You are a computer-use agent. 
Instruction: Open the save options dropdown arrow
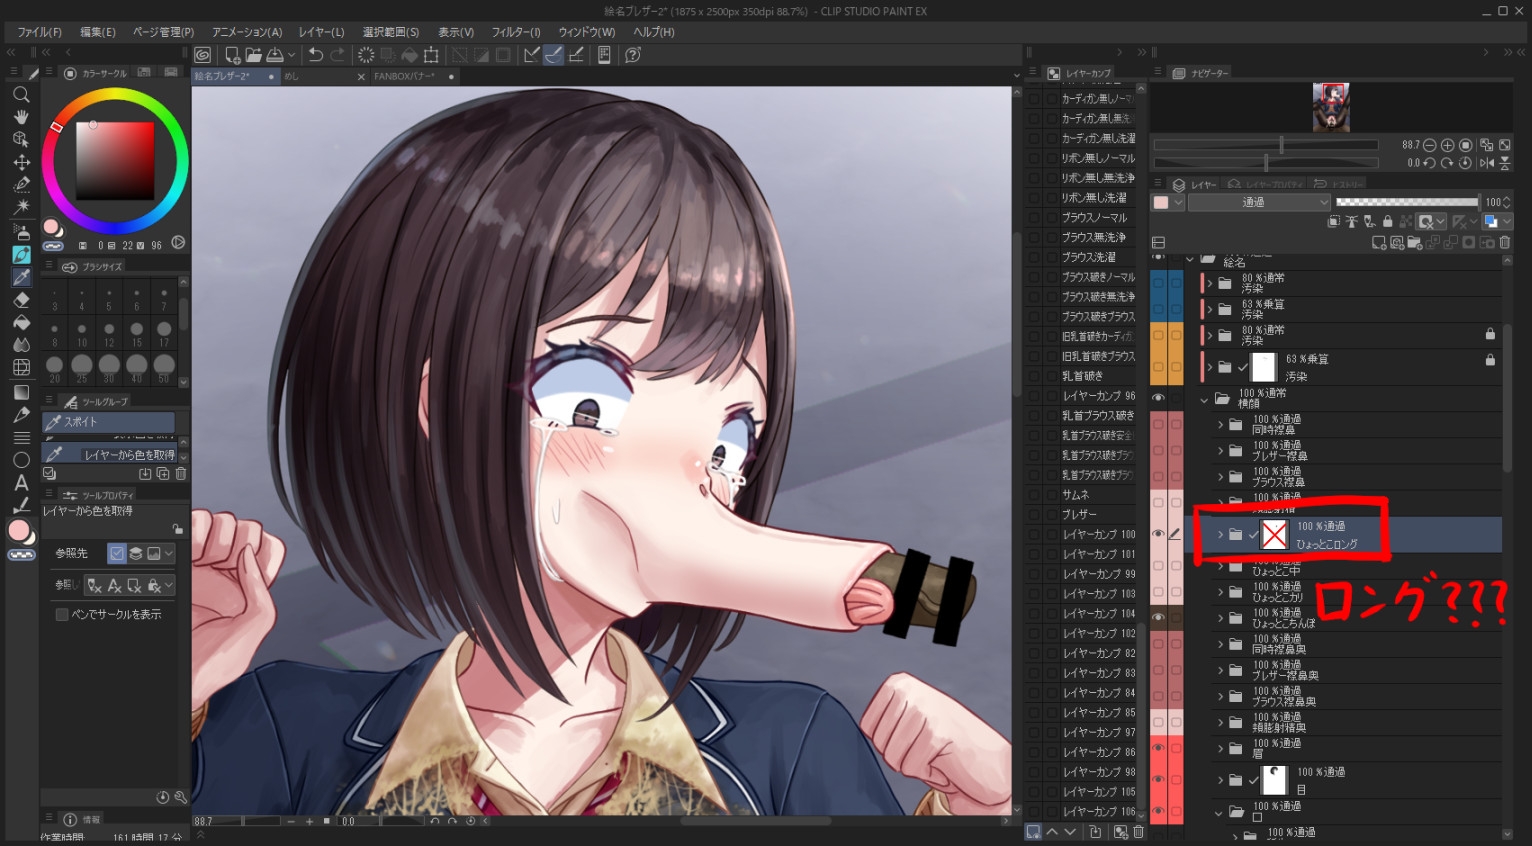point(291,55)
